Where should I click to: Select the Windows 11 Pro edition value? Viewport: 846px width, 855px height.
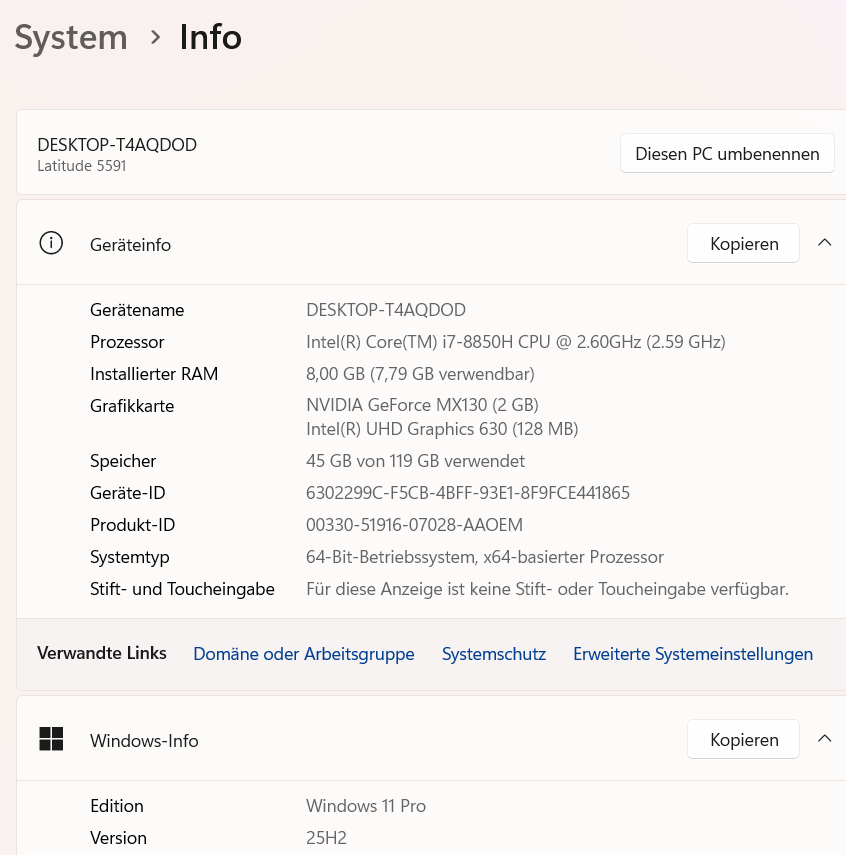click(365, 806)
